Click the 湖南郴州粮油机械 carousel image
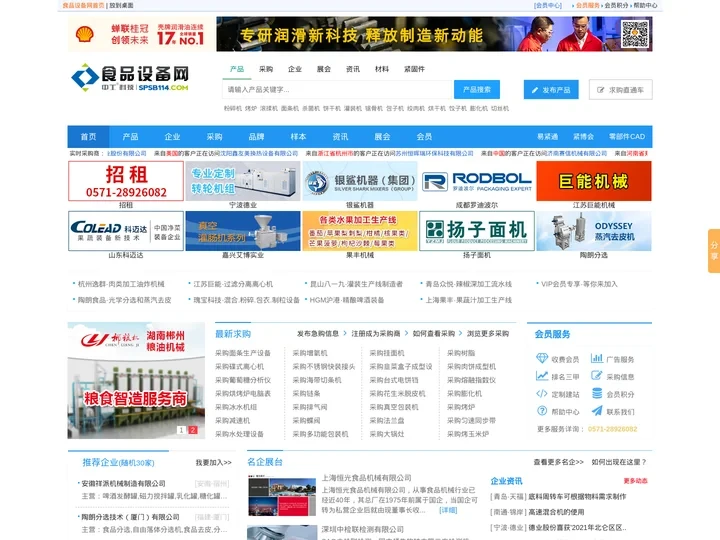Screen dimensions: 720x540 [x=136, y=380]
